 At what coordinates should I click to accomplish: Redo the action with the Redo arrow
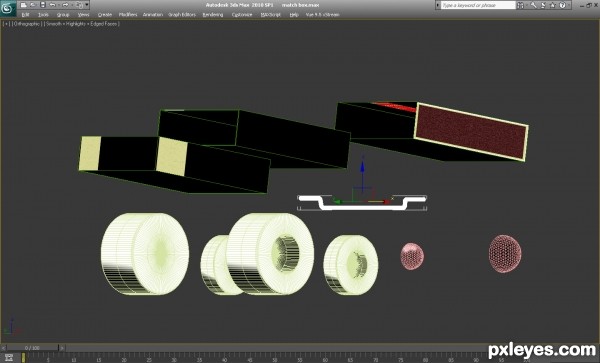[x=65, y=5]
